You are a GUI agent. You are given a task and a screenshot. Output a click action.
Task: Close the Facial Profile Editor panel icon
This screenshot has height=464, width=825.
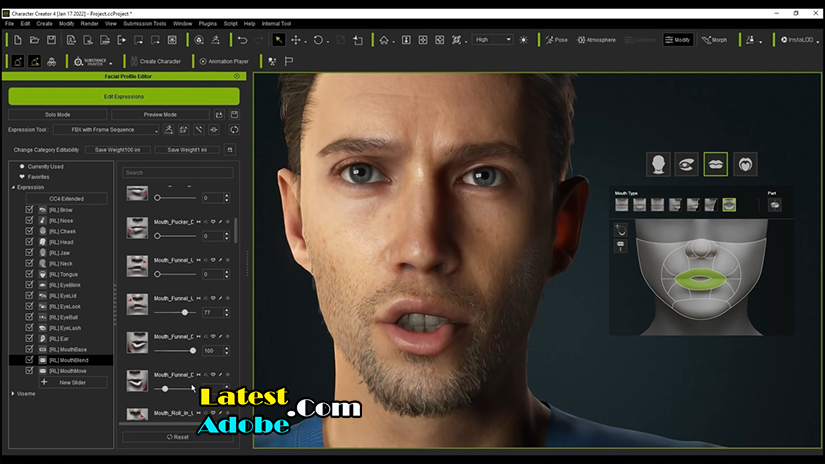[237, 76]
